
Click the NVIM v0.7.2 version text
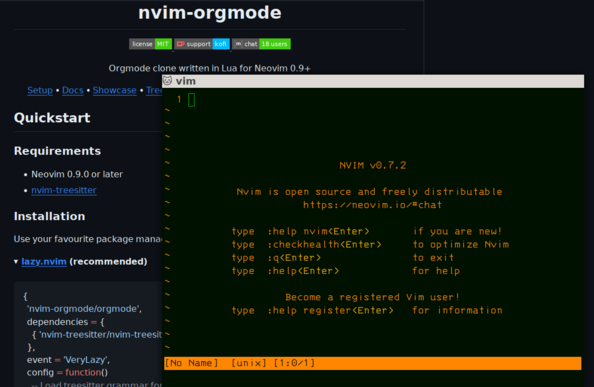tap(372, 165)
